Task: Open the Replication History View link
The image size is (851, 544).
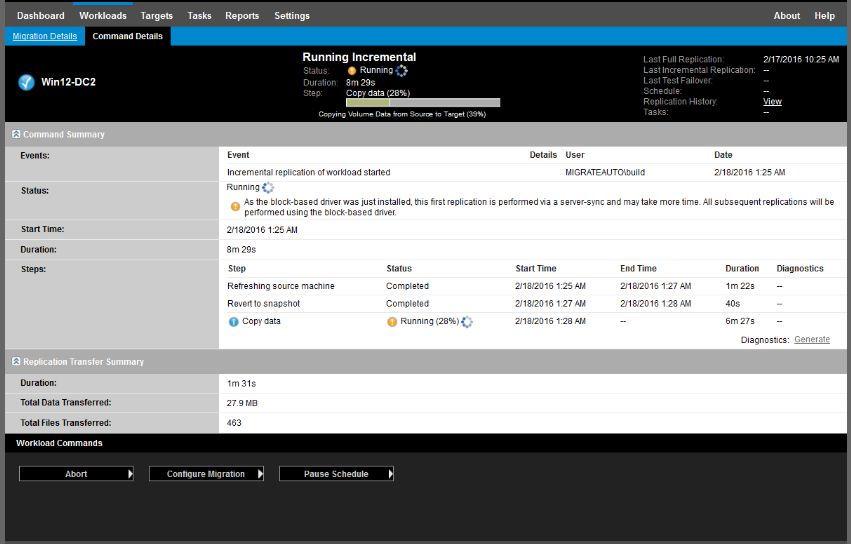Action: [x=772, y=102]
